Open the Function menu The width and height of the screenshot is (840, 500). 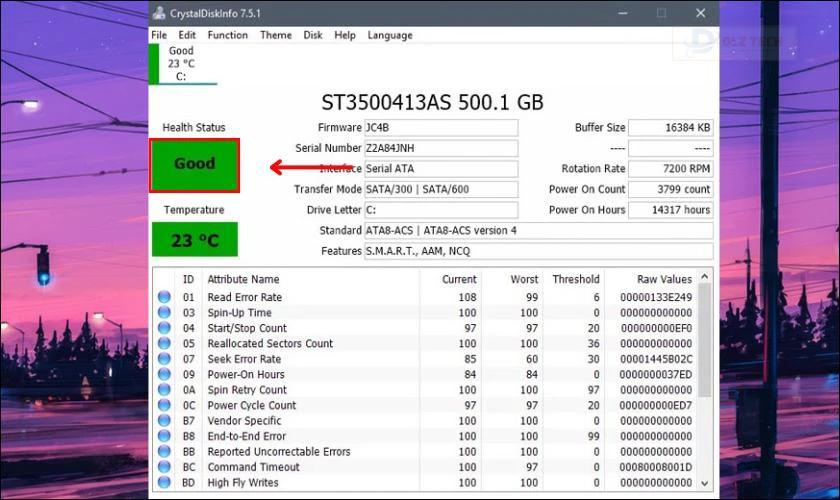point(228,35)
